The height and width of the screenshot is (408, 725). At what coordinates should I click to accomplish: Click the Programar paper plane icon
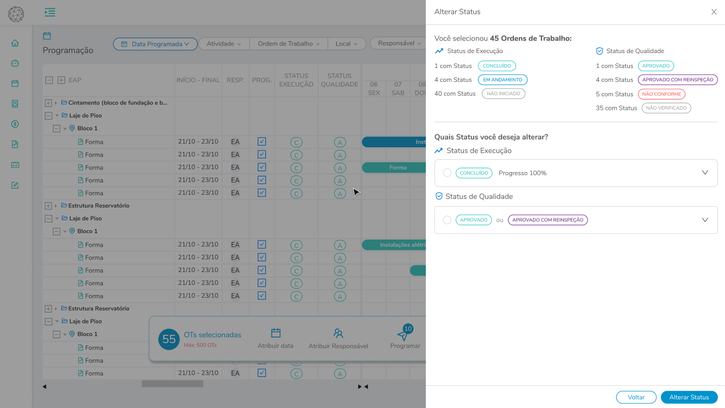click(403, 334)
